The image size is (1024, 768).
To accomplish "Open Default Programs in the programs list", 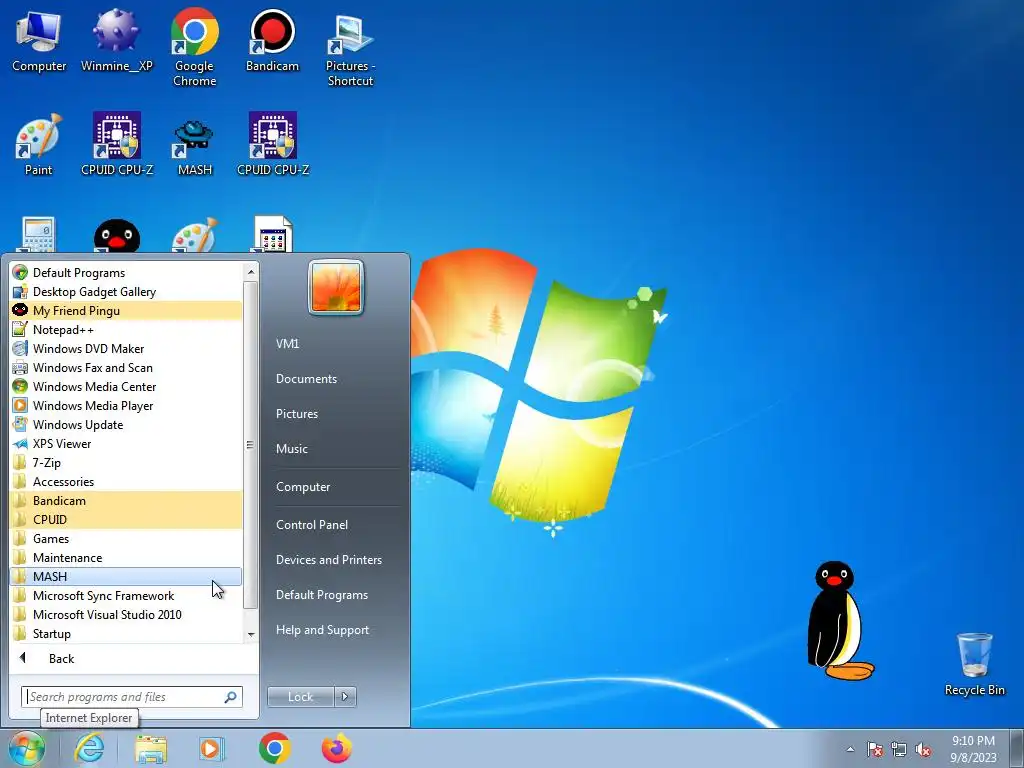I will [126, 272].
